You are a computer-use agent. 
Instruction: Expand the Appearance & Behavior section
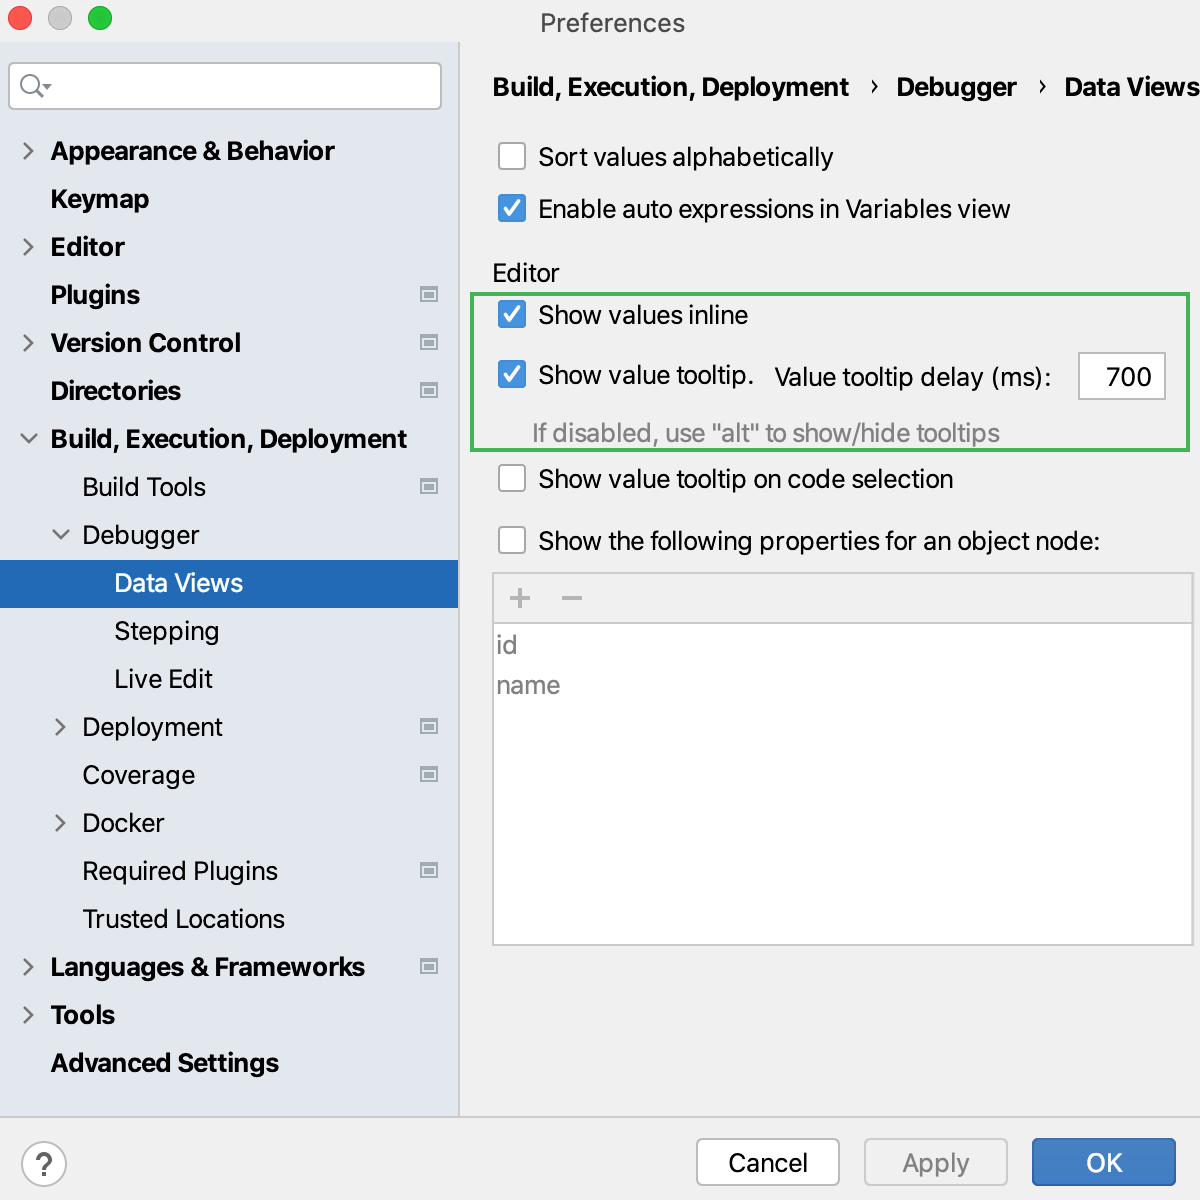(x=27, y=150)
